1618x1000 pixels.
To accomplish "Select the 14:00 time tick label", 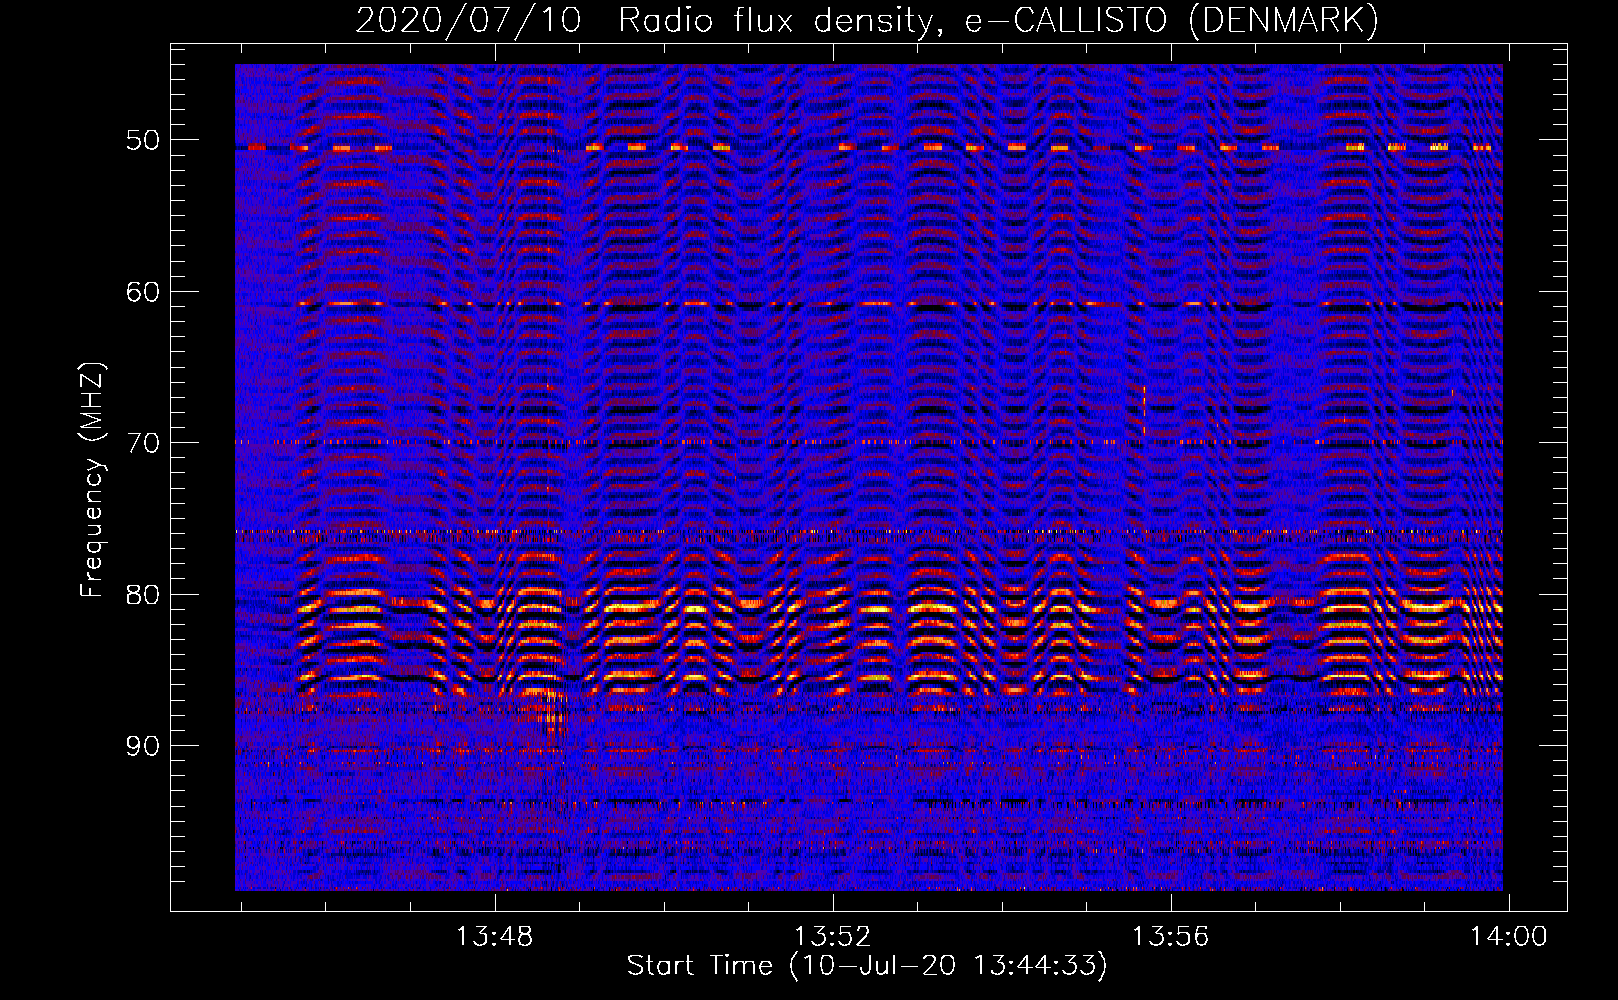I will [x=1508, y=936].
